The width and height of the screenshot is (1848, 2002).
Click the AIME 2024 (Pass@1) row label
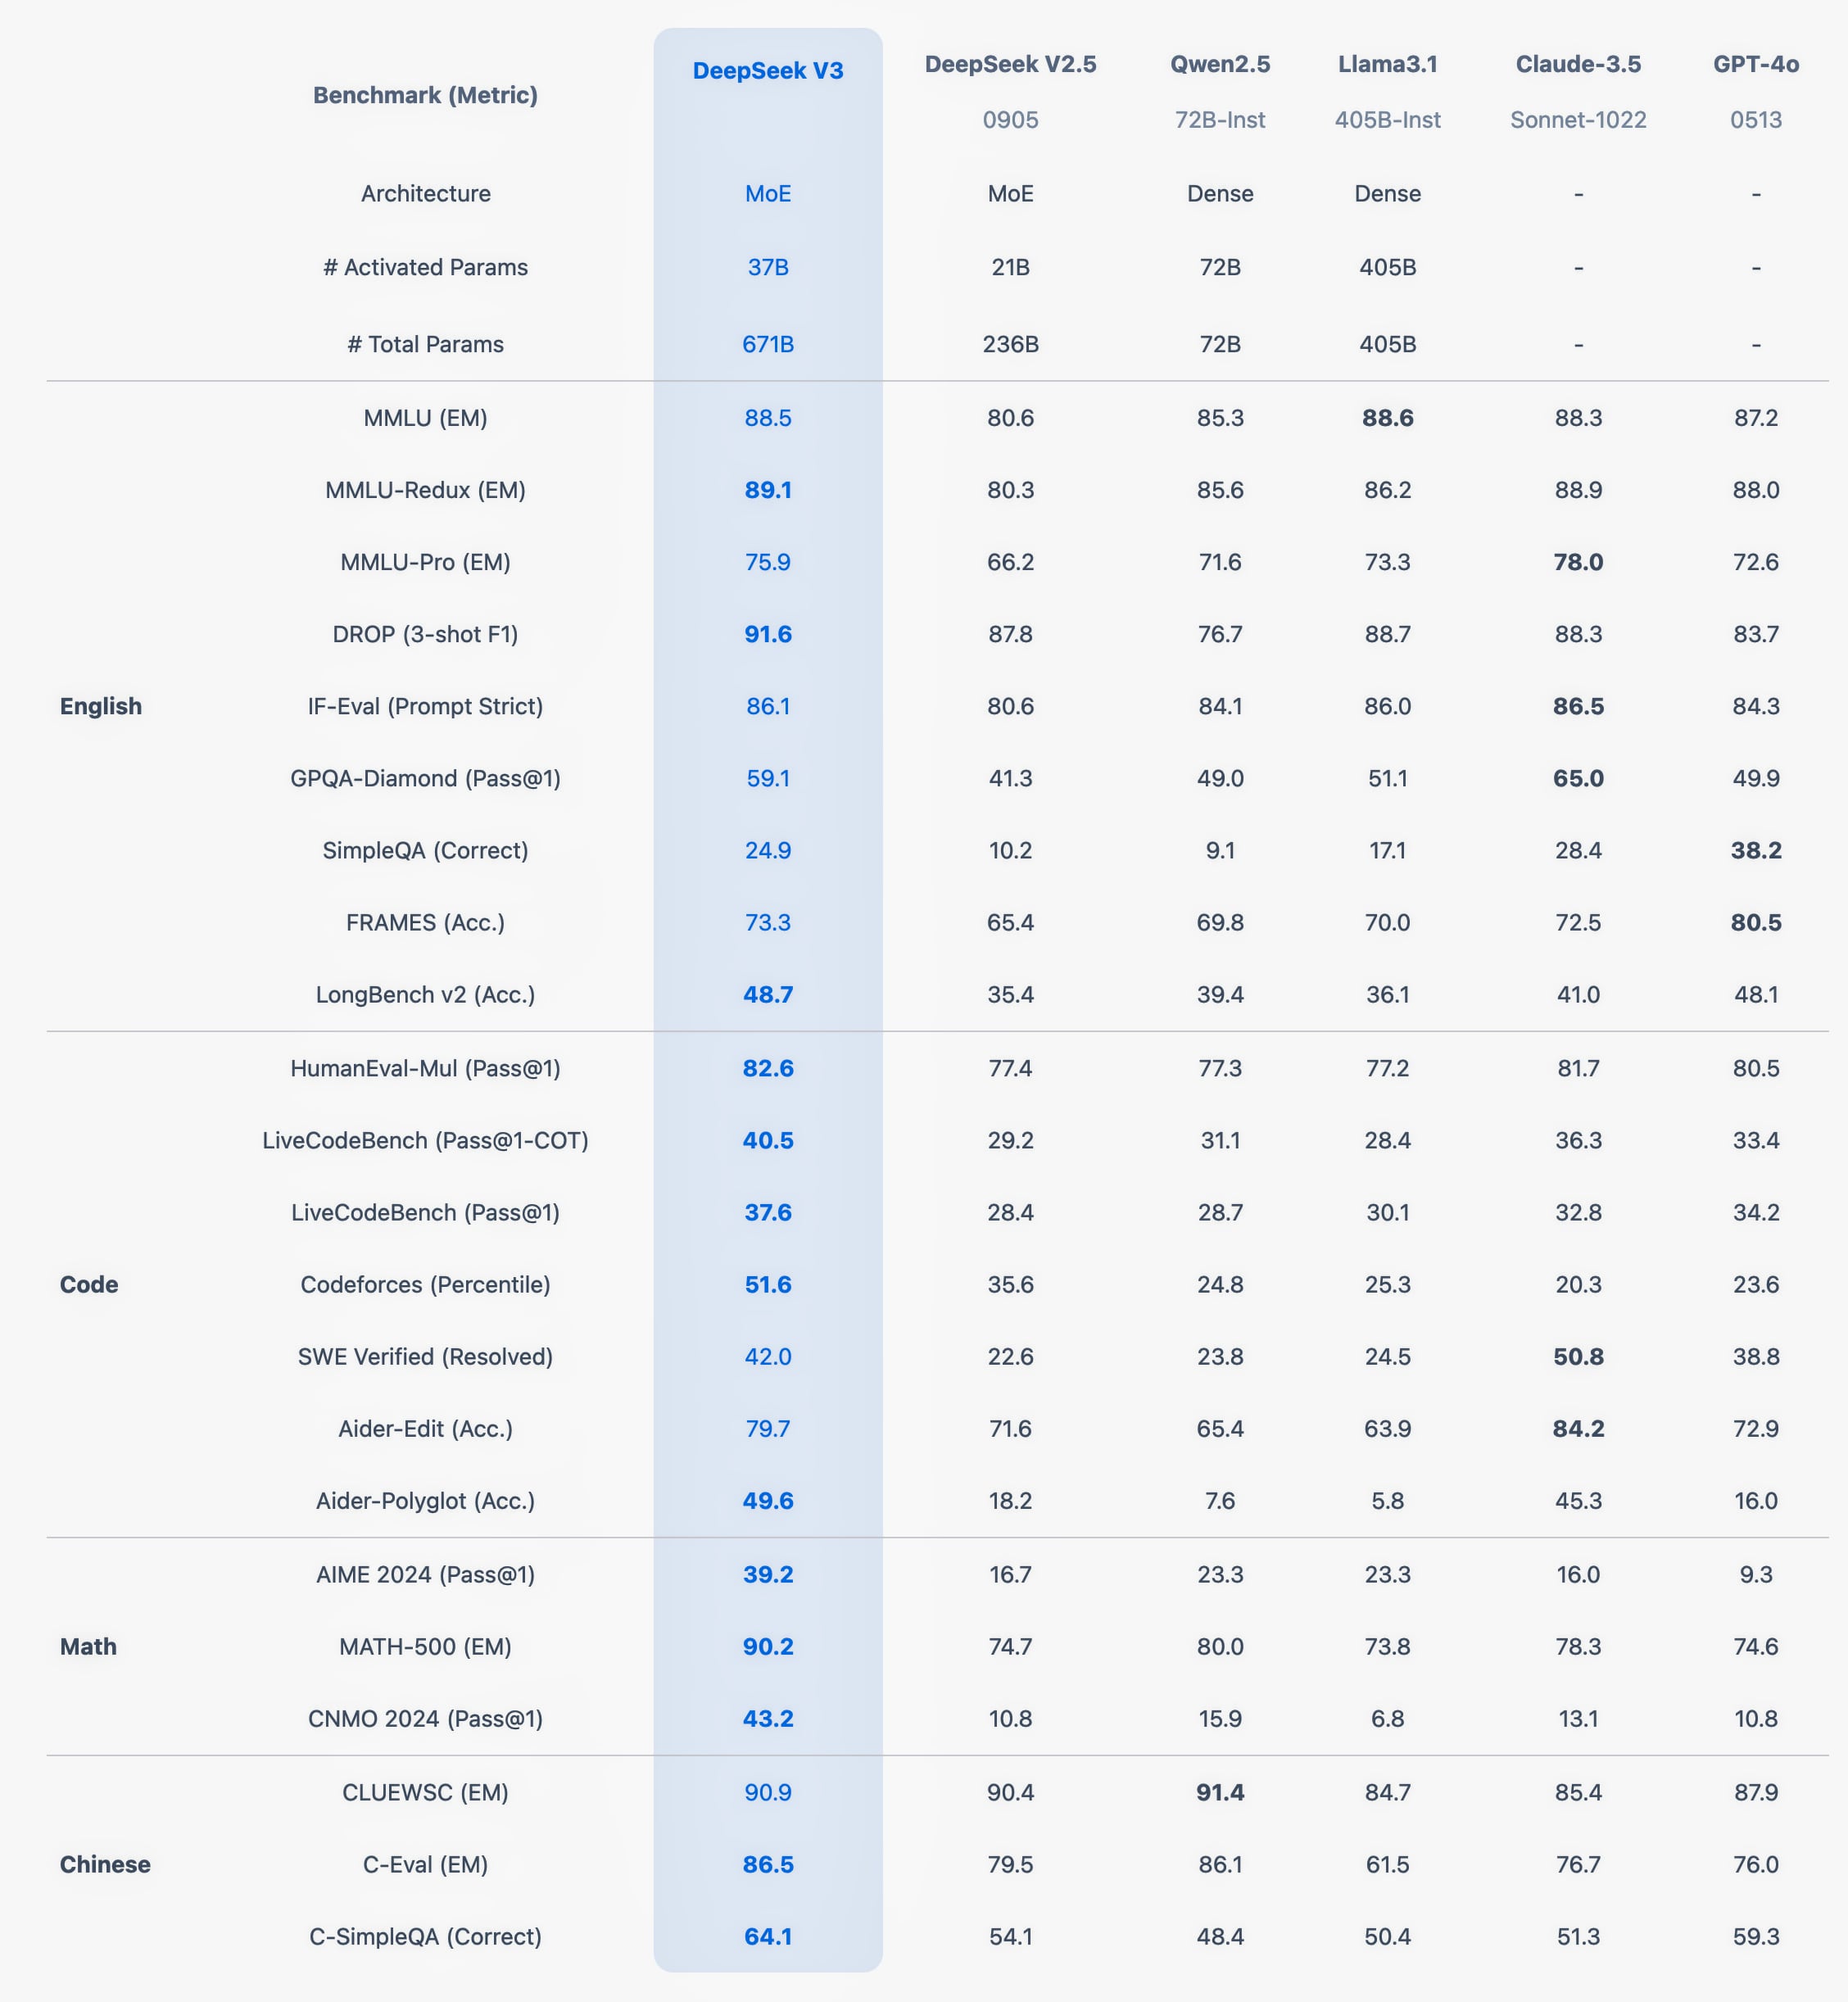coord(425,1574)
